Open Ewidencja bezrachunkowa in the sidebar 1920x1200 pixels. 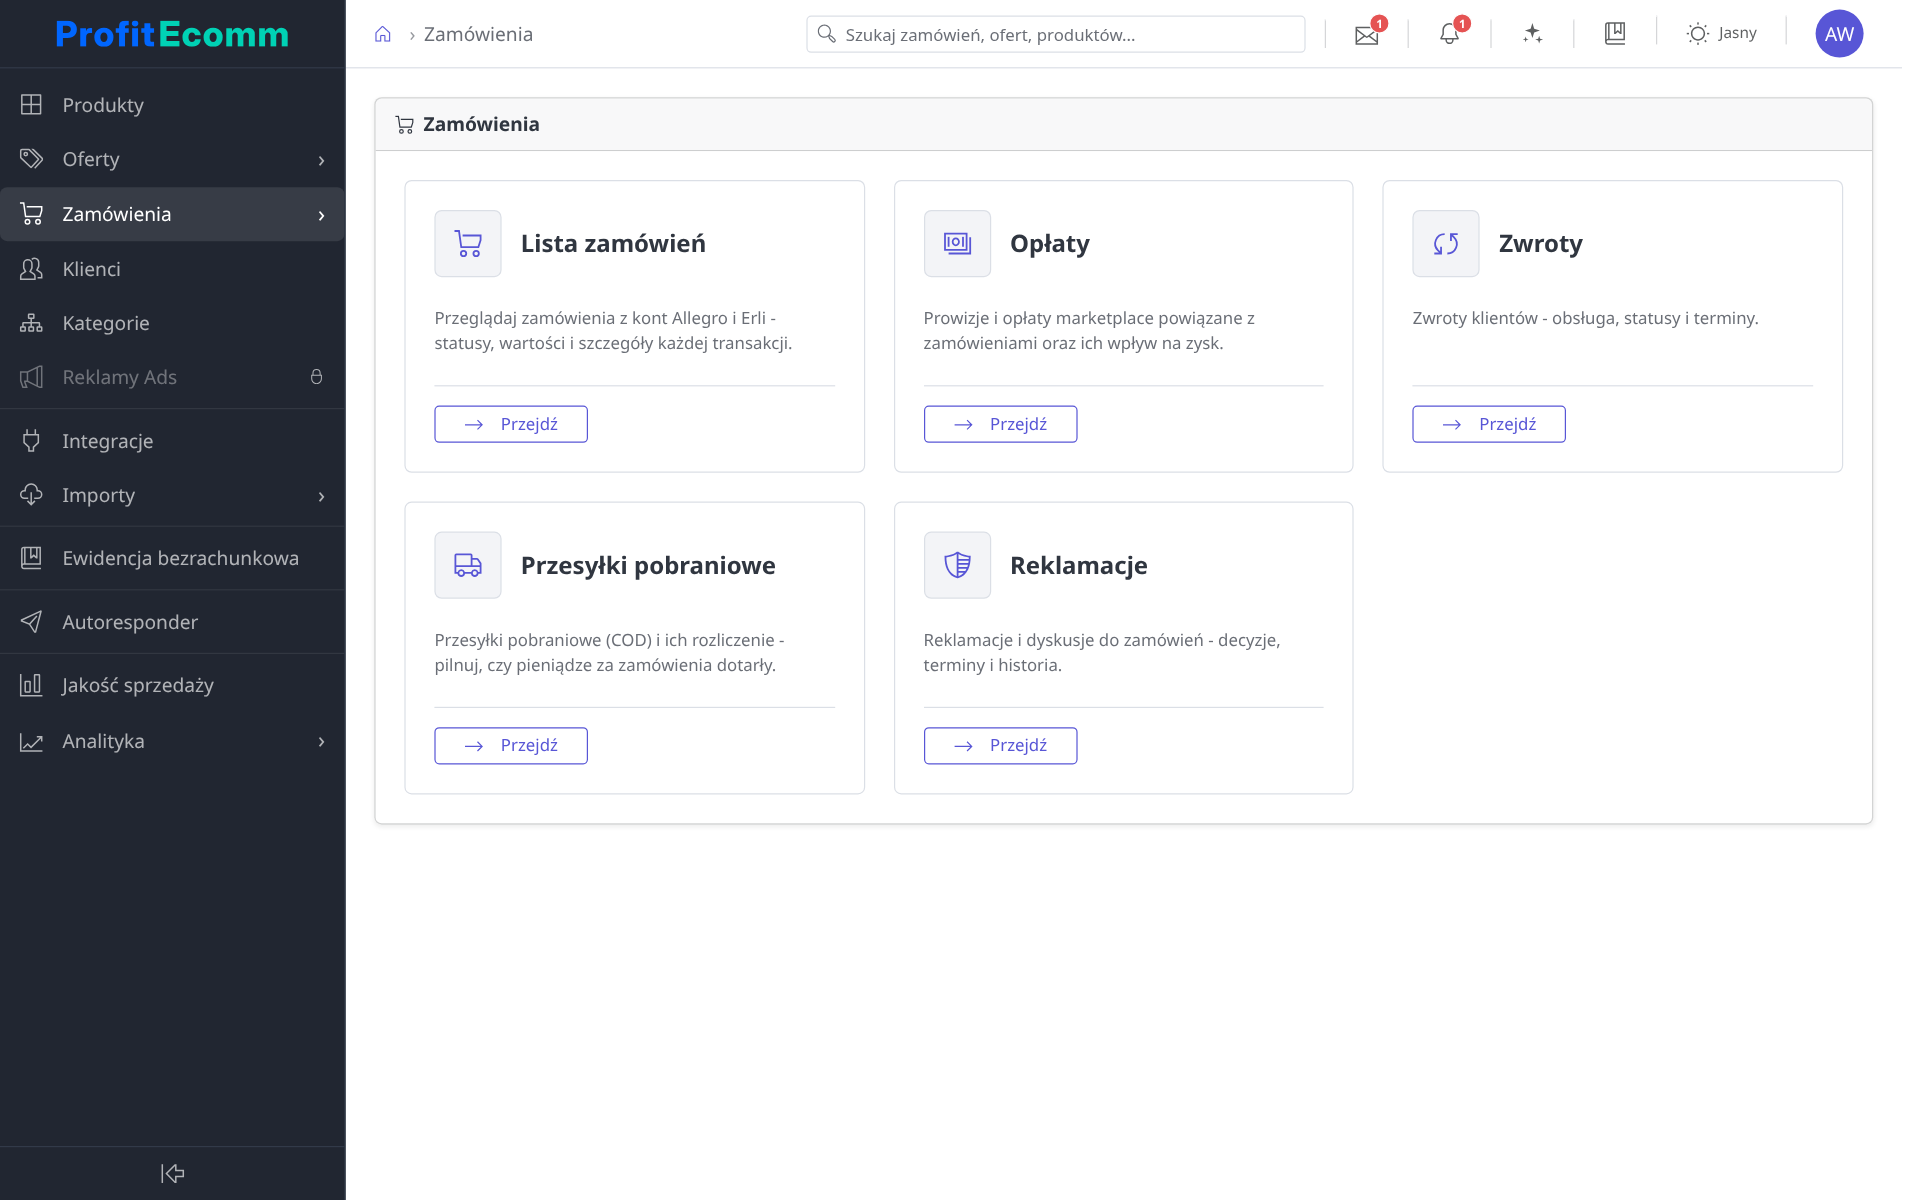(x=172, y=558)
